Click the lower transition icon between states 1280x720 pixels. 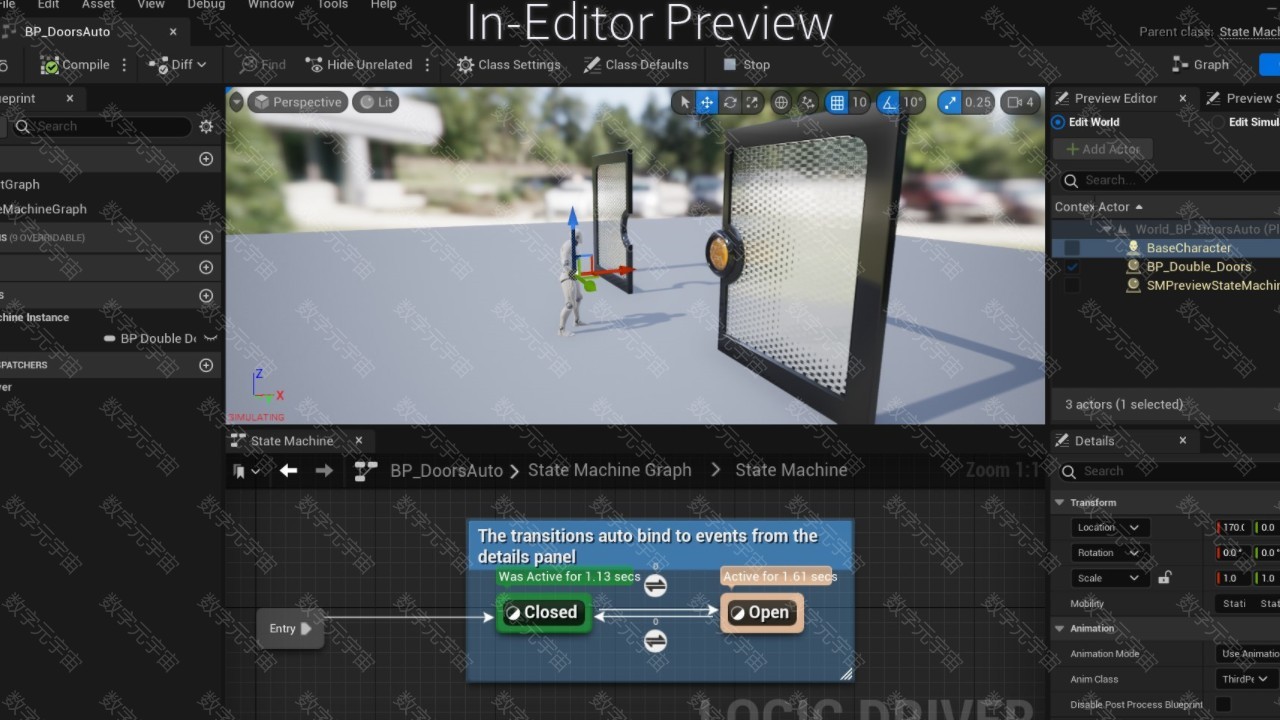click(x=655, y=640)
